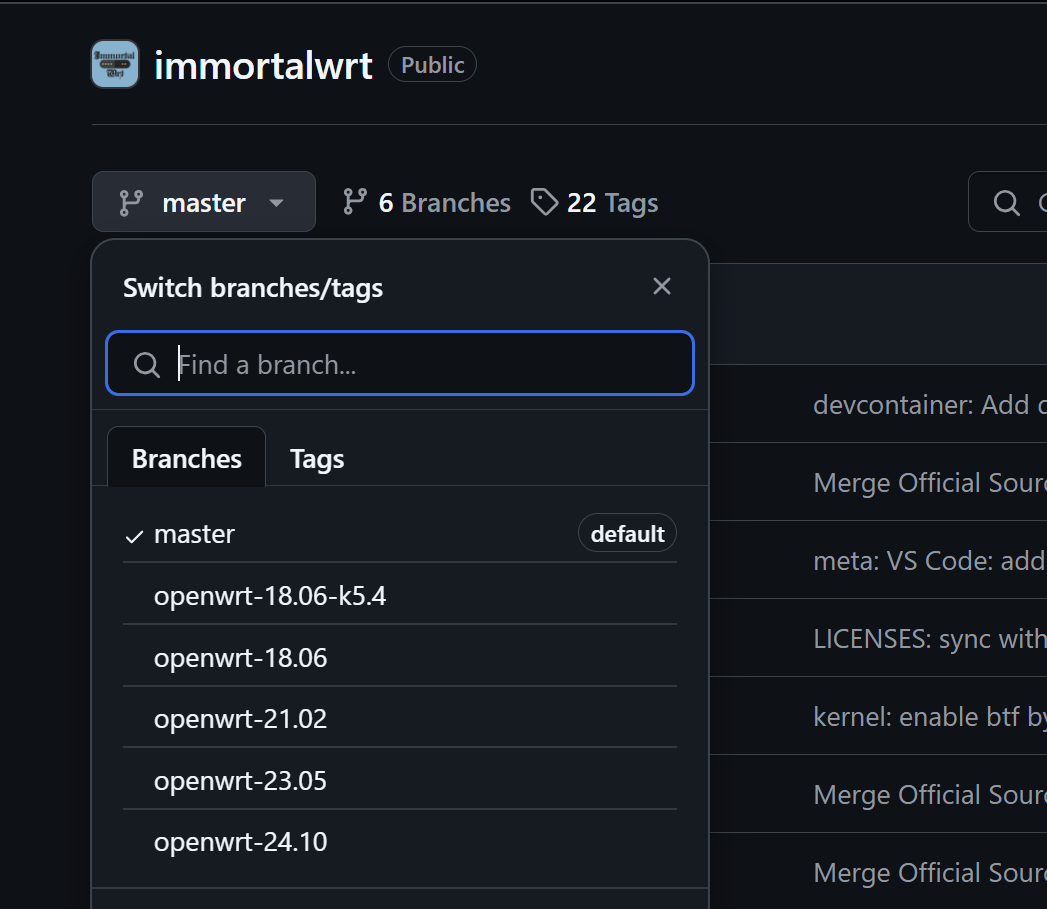Select the openwrt-24.10 branch
The width and height of the screenshot is (1047, 909).
(x=400, y=842)
